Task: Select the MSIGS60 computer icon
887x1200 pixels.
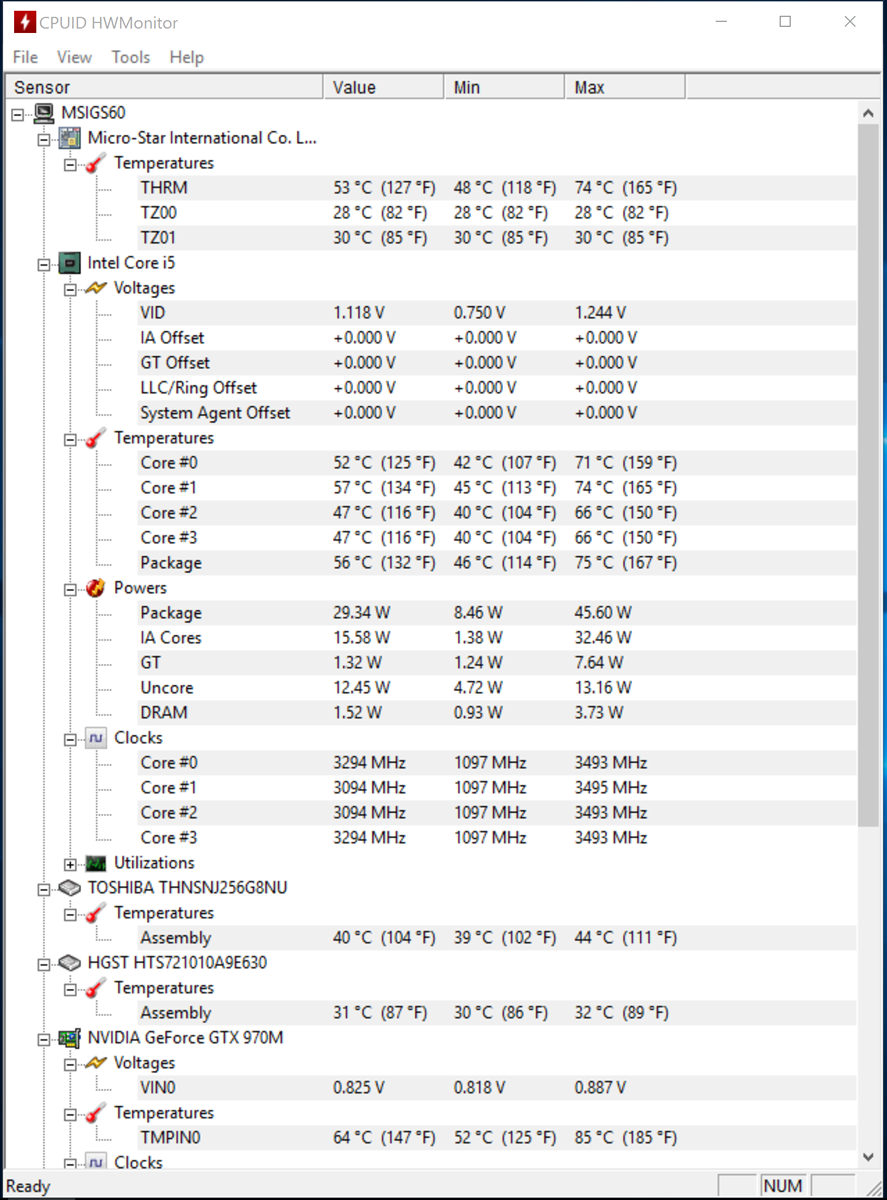Action: [x=44, y=113]
